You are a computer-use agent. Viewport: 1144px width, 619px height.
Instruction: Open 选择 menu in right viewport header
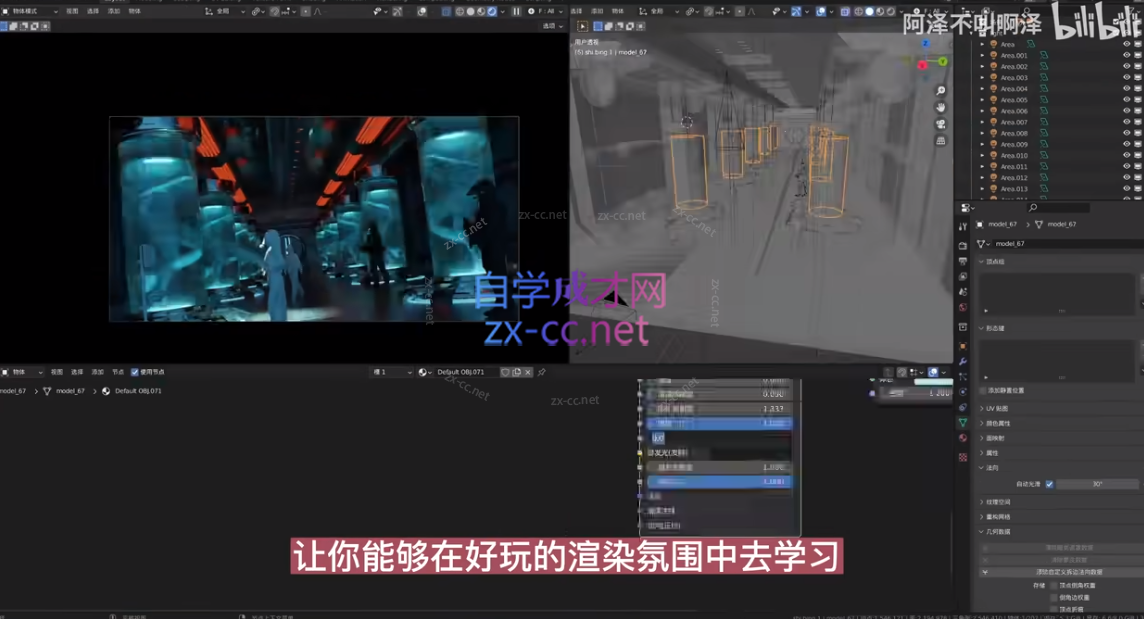coord(576,12)
